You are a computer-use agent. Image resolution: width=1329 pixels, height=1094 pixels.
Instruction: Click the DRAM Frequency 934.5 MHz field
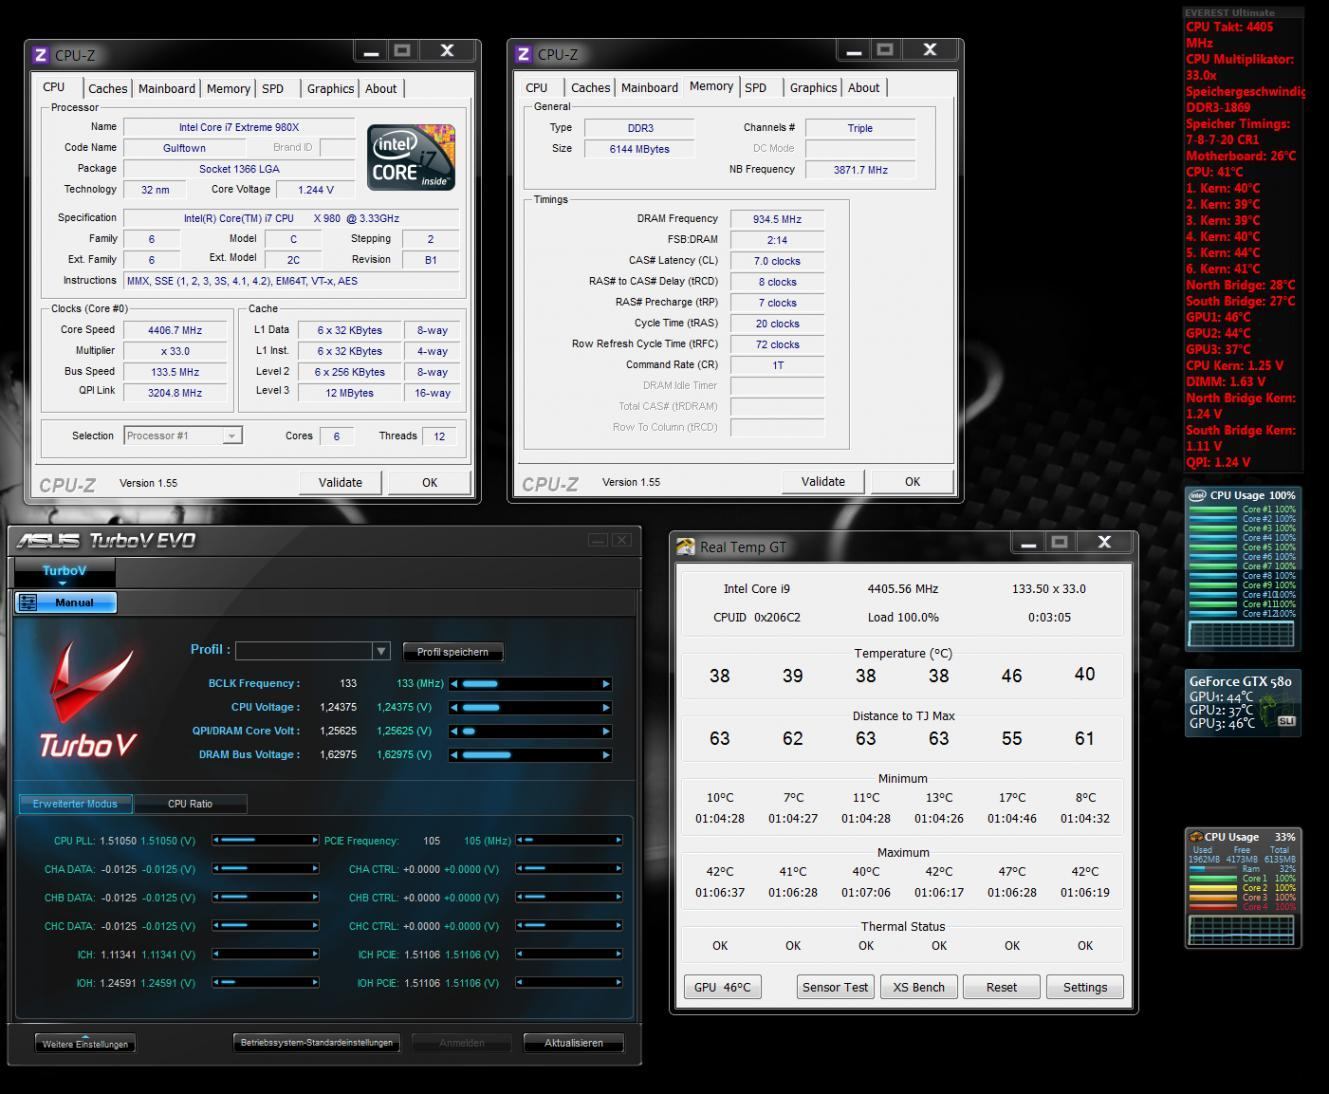(x=777, y=219)
